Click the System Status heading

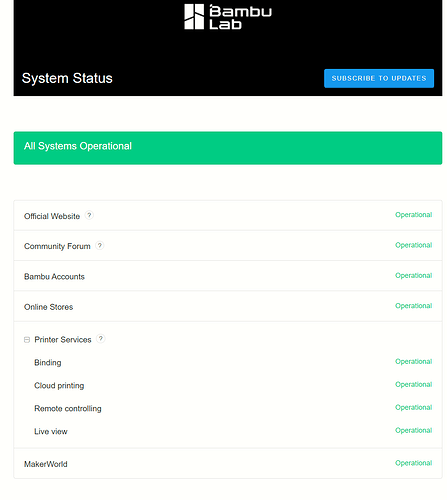[67, 78]
